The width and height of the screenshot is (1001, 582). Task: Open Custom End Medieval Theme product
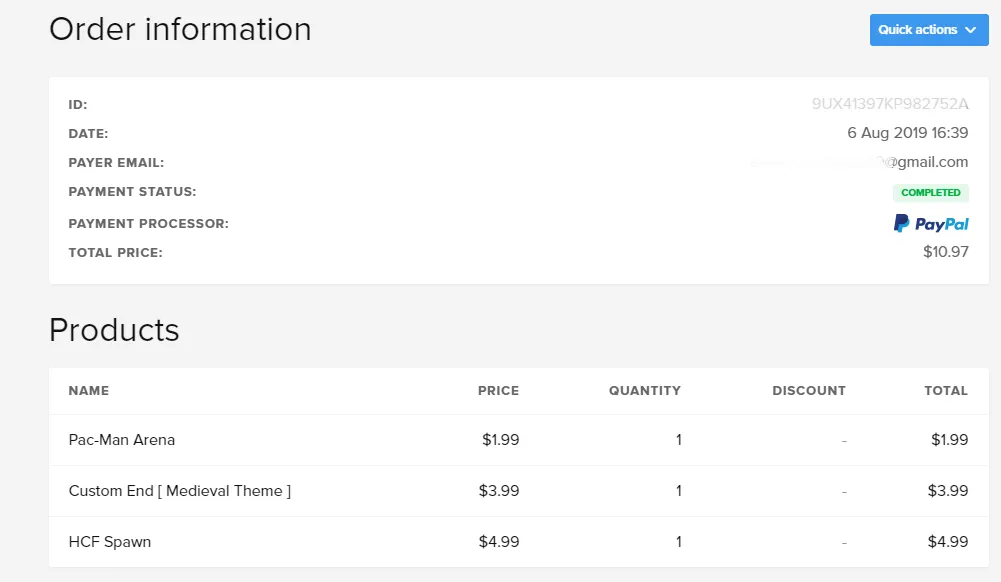pos(180,491)
